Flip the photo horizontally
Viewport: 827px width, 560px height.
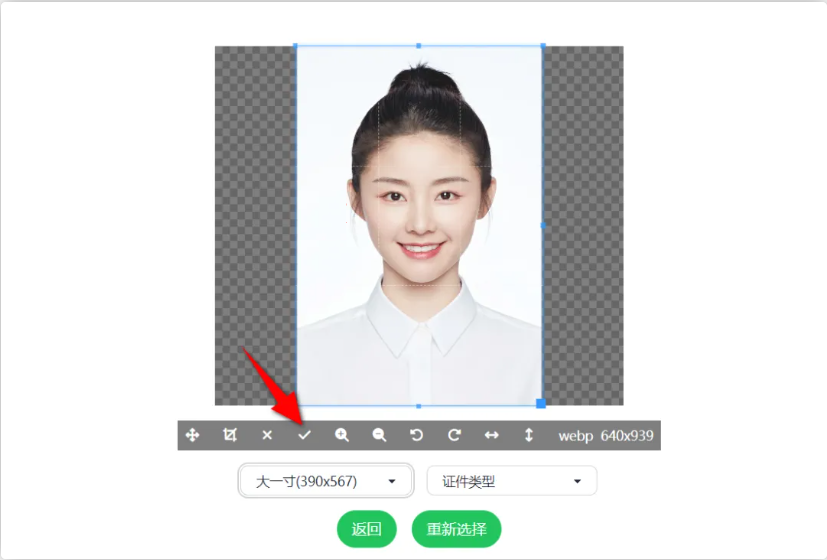tap(491, 435)
